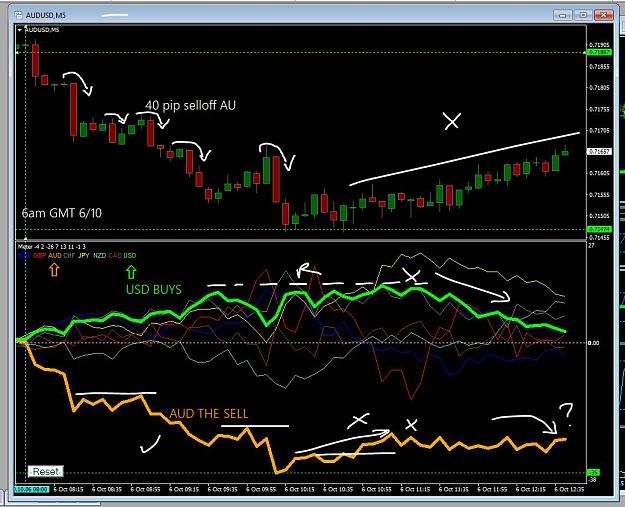Click the green -35 level marker
625x507 pixels.
point(594,473)
